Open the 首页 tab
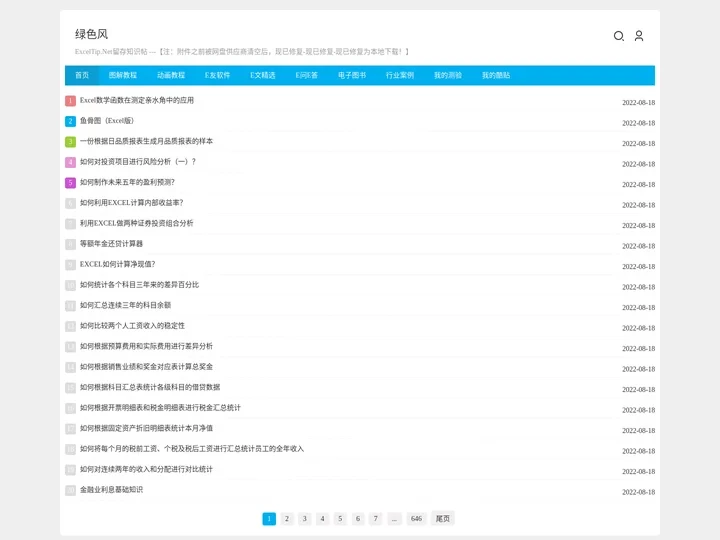This screenshot has width=720, height=540. (x=82, y=75)
